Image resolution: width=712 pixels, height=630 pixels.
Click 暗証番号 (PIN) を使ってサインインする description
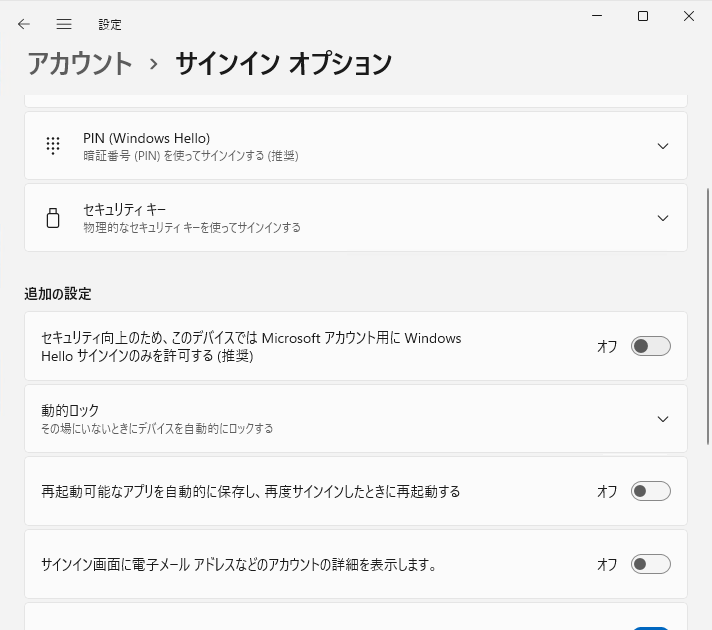point(191,156)
